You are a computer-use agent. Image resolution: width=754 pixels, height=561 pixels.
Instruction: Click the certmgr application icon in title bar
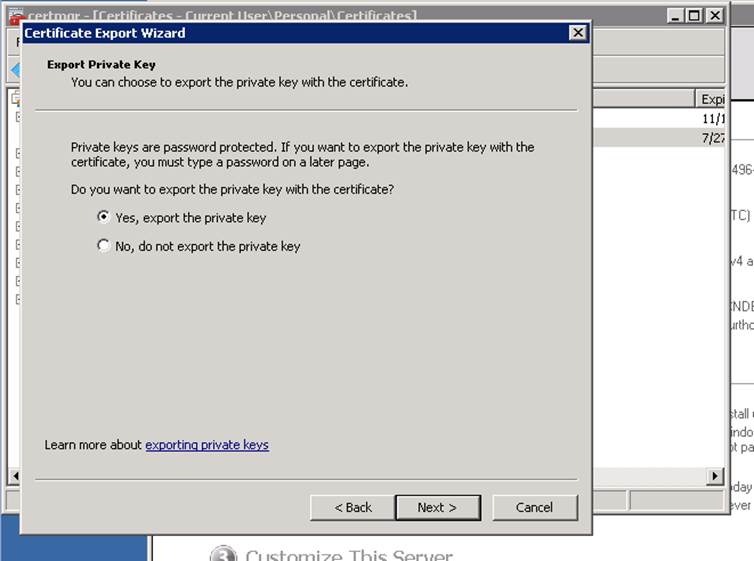pyautogui.click(x=16, y=16)
